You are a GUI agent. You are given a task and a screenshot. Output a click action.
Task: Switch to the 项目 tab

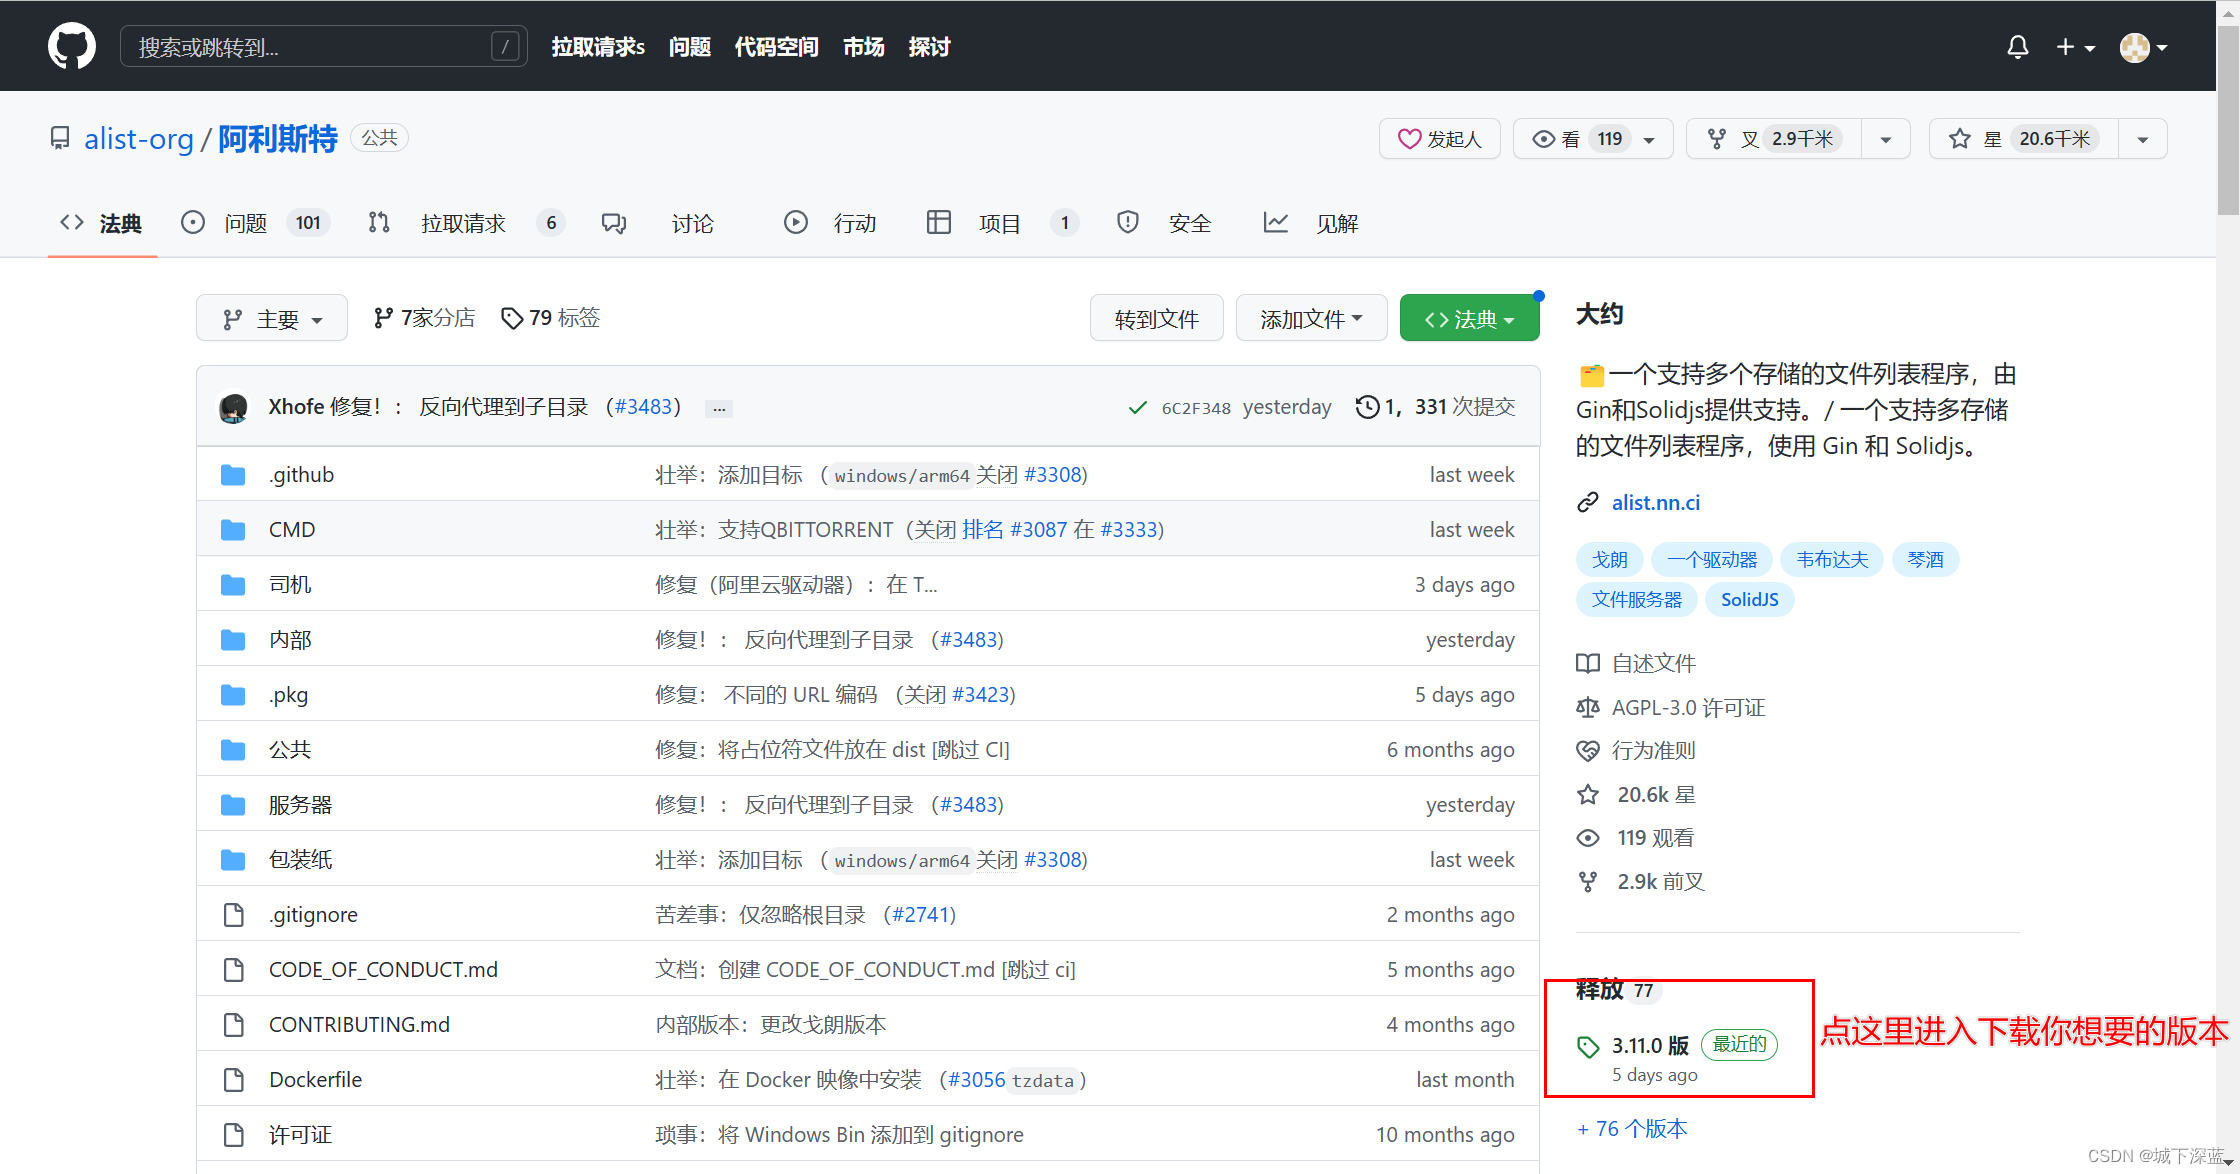[1002, 223]
